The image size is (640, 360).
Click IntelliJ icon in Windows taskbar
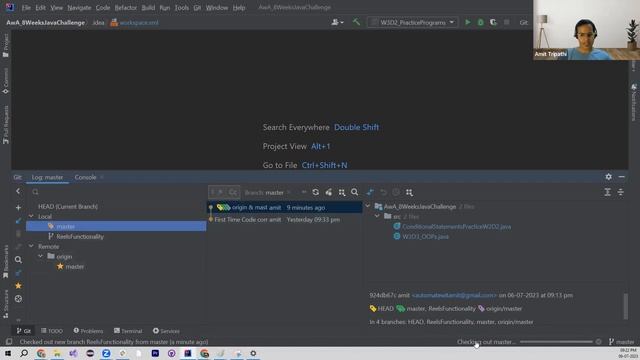coord(188,353)
